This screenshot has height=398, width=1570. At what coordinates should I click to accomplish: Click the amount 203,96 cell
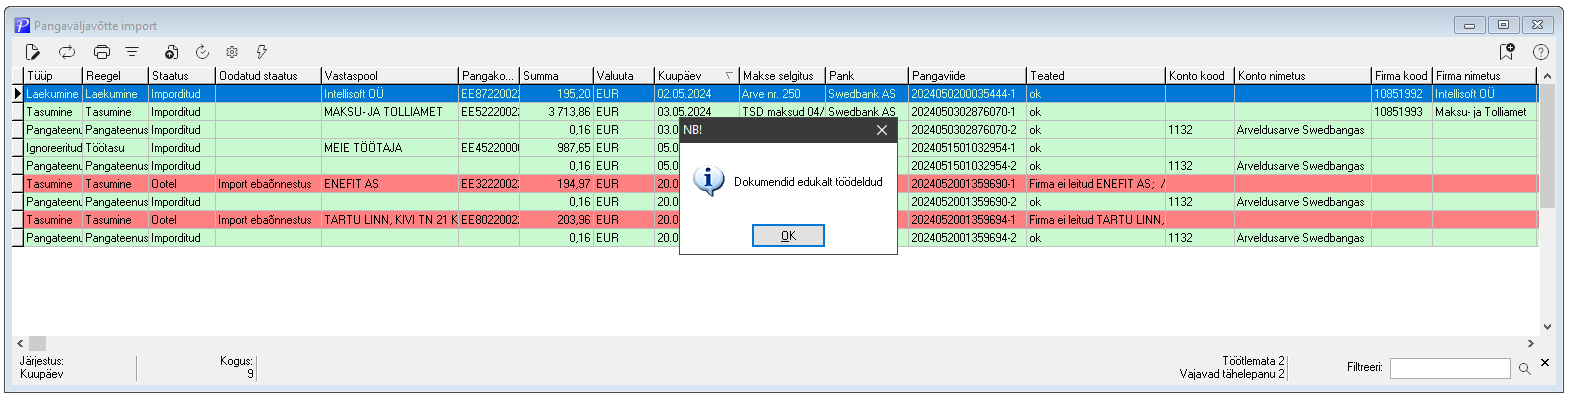(556, 220)
